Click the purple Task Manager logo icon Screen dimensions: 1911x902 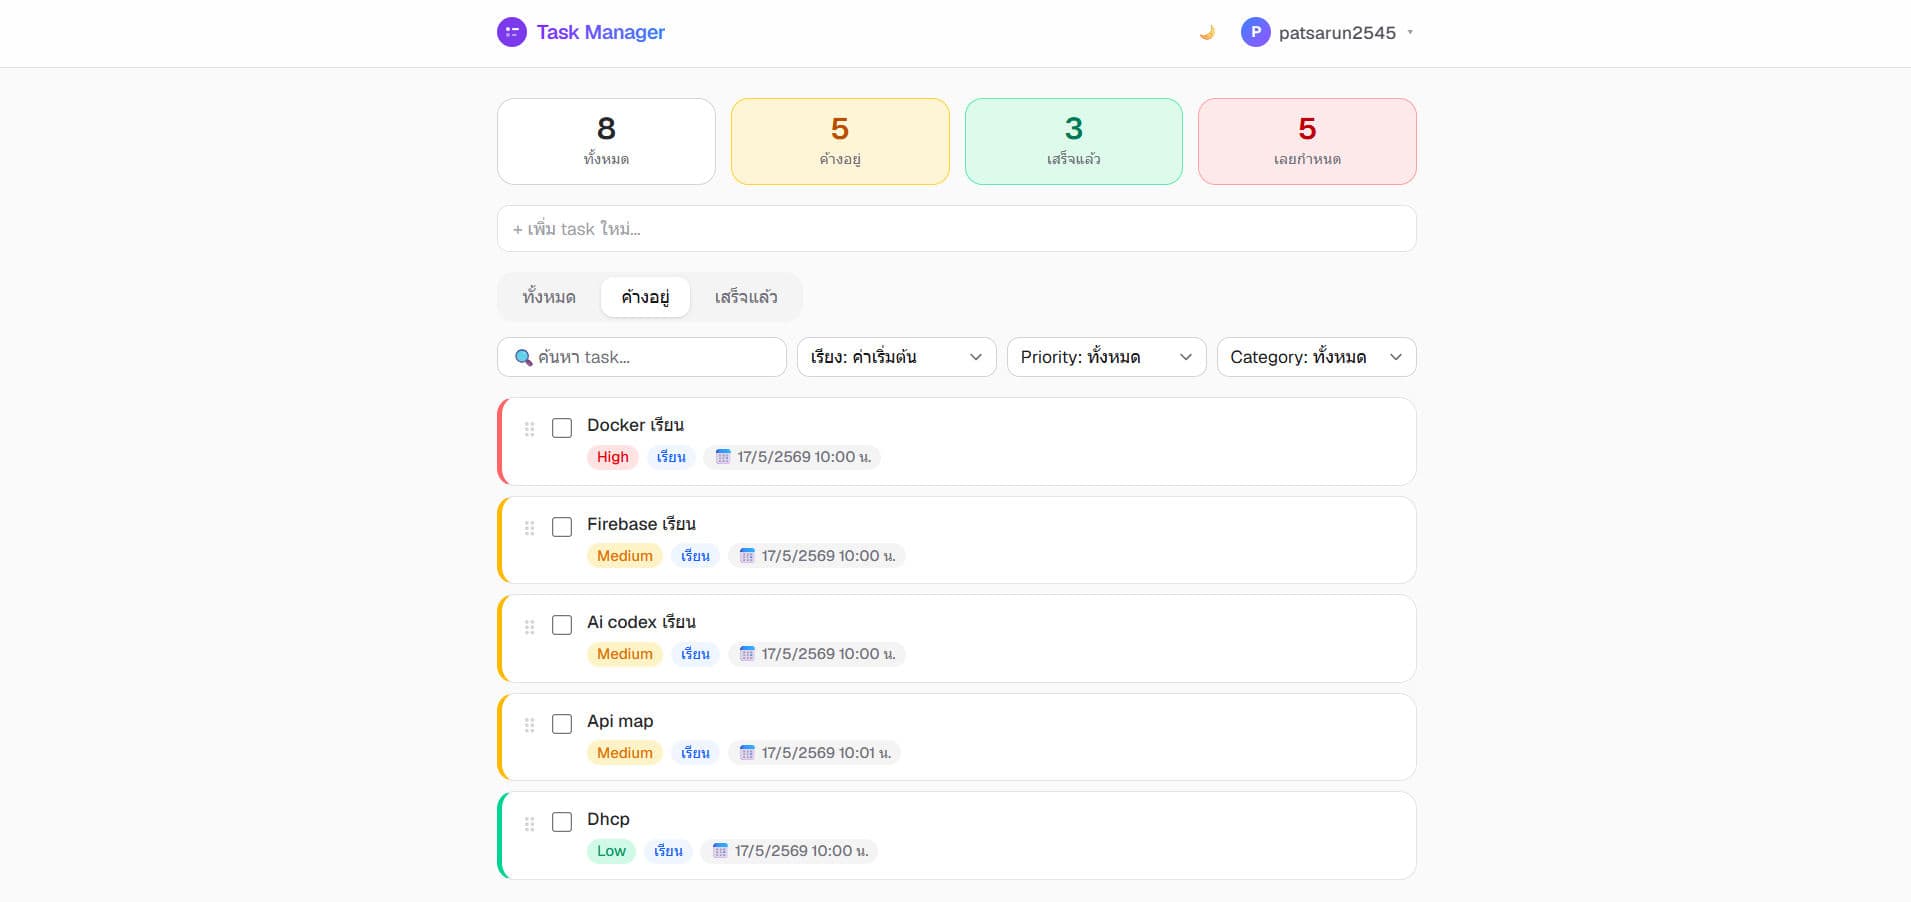(511, 32)
